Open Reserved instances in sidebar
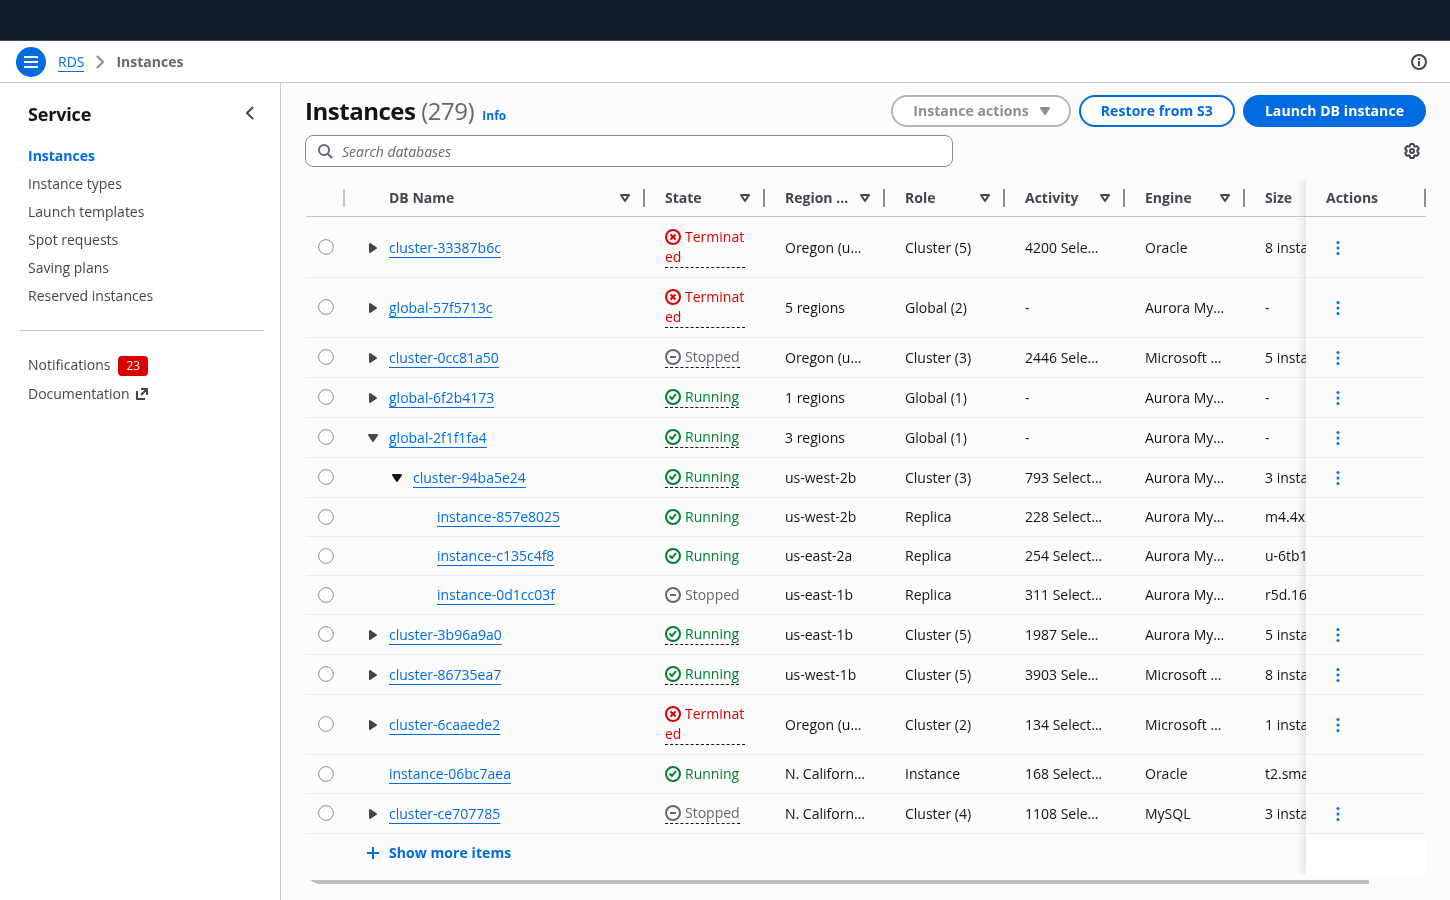This screenshot has height=900, width=1450. pos(90,296)
